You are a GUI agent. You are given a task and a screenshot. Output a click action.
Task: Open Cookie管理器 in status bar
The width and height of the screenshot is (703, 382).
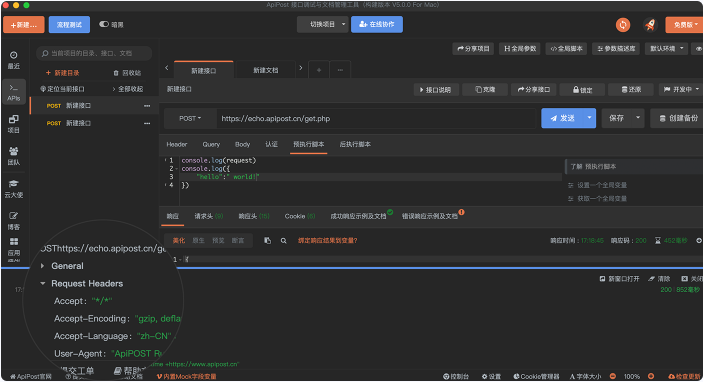(x=536, y=376)
